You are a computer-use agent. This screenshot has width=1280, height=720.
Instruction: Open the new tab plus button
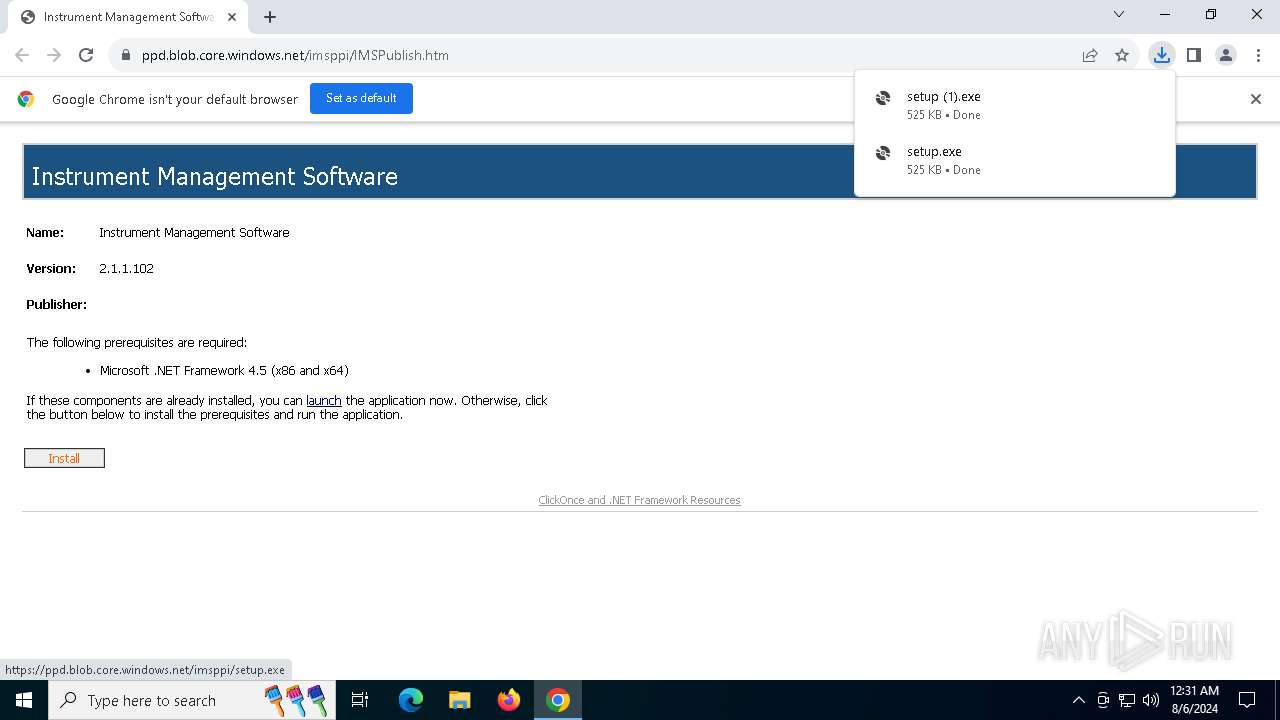[x=270, y=17]
